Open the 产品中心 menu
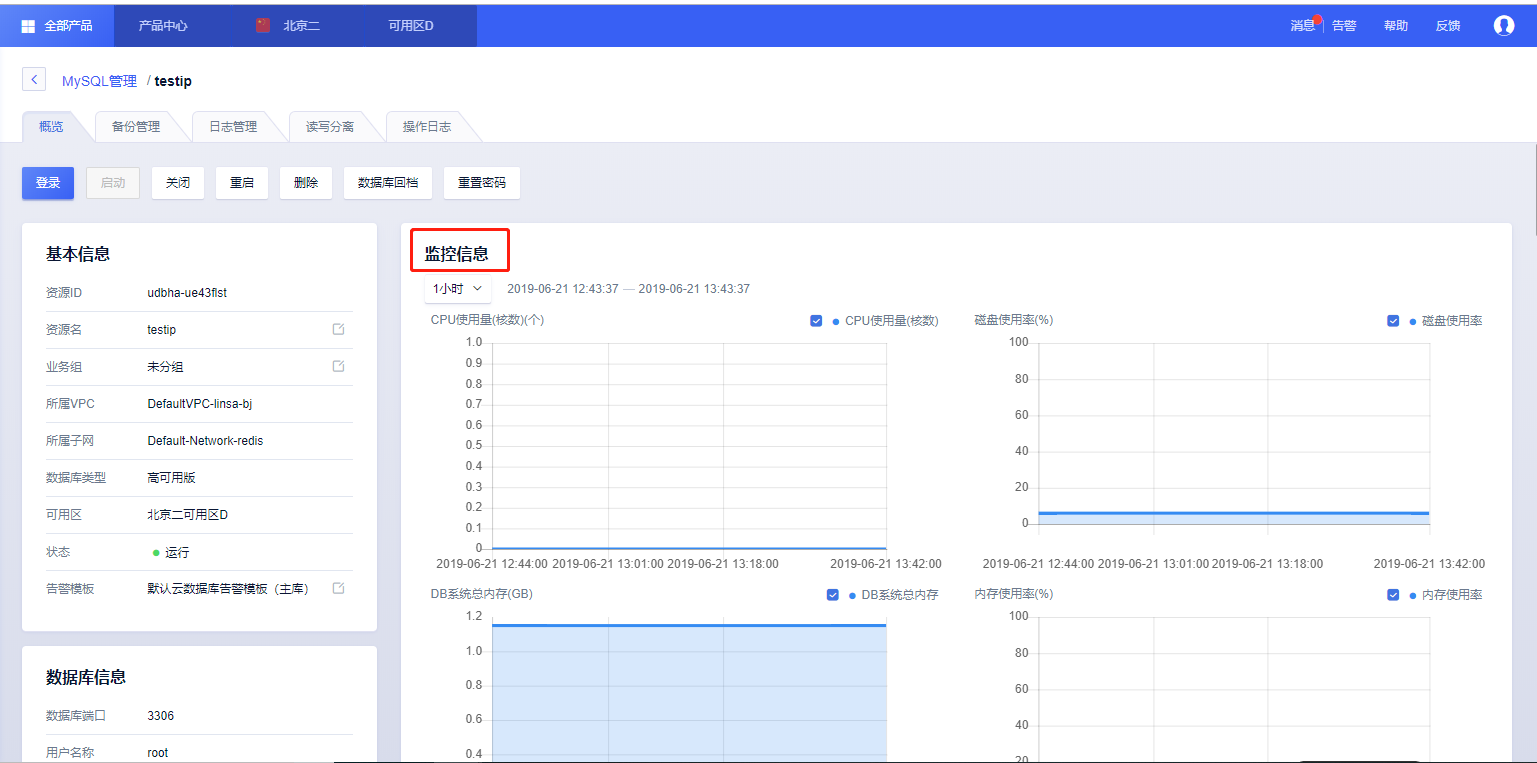The height and width of the screenshot is (763, 1537). (163, 25)
